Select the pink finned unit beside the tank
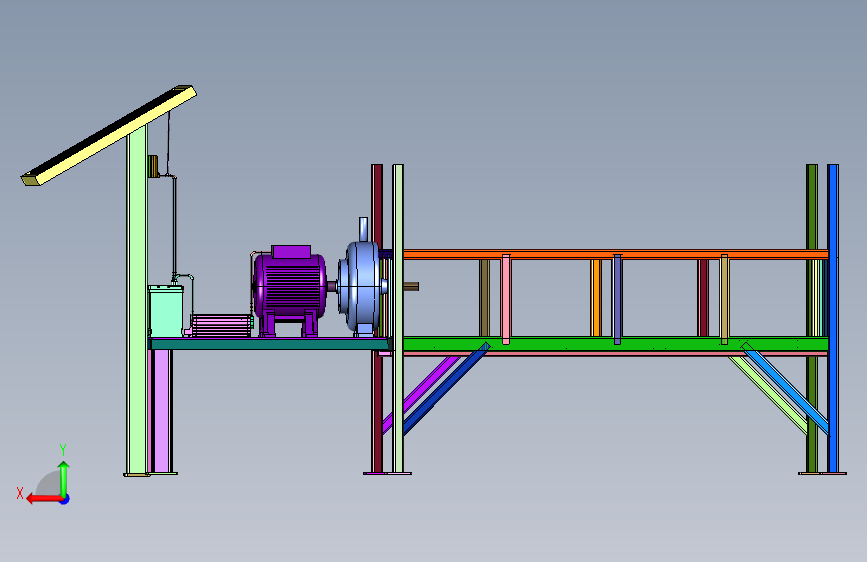This screenshot has height=562, width=867. click(221, 326)
